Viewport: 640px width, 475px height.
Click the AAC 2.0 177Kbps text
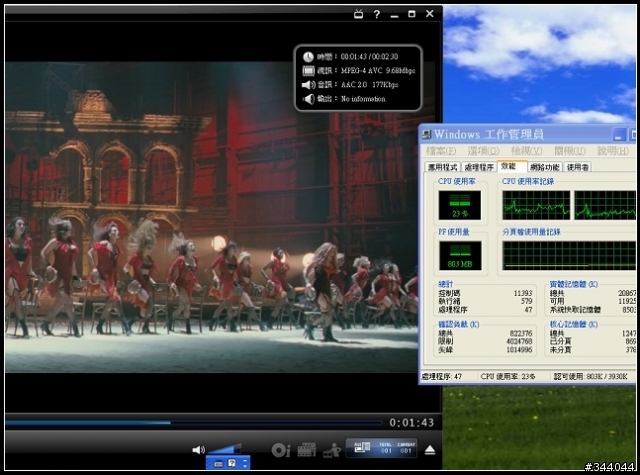369,84
